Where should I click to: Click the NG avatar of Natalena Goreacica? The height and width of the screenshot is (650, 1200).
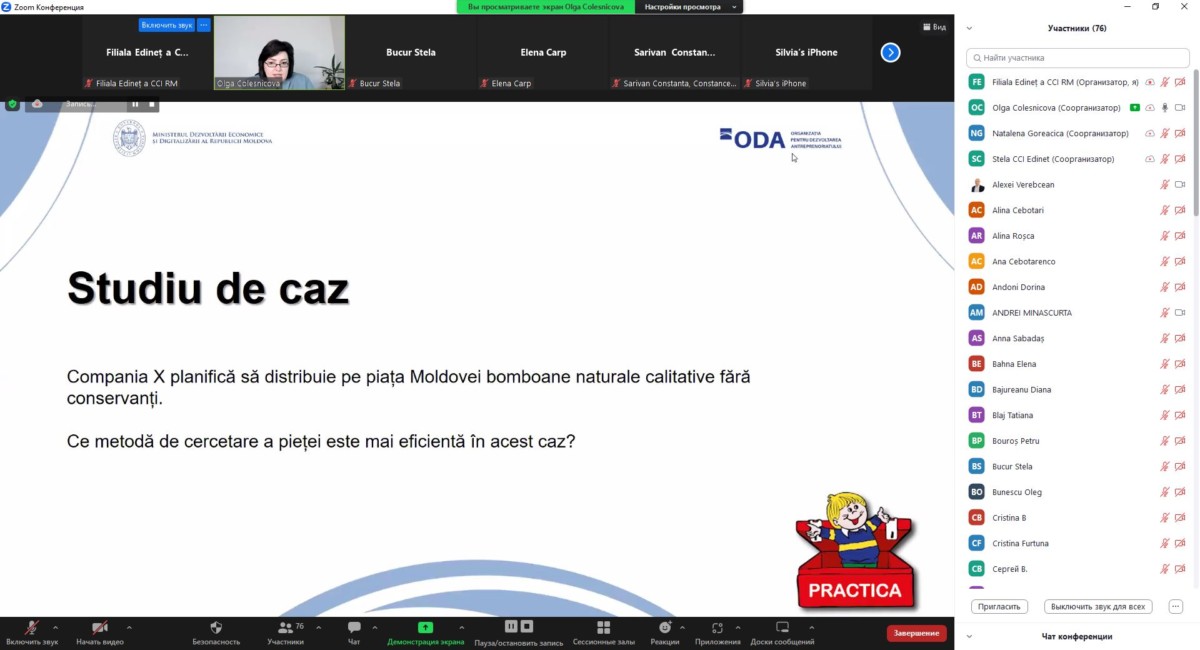[x=976, y=133]
